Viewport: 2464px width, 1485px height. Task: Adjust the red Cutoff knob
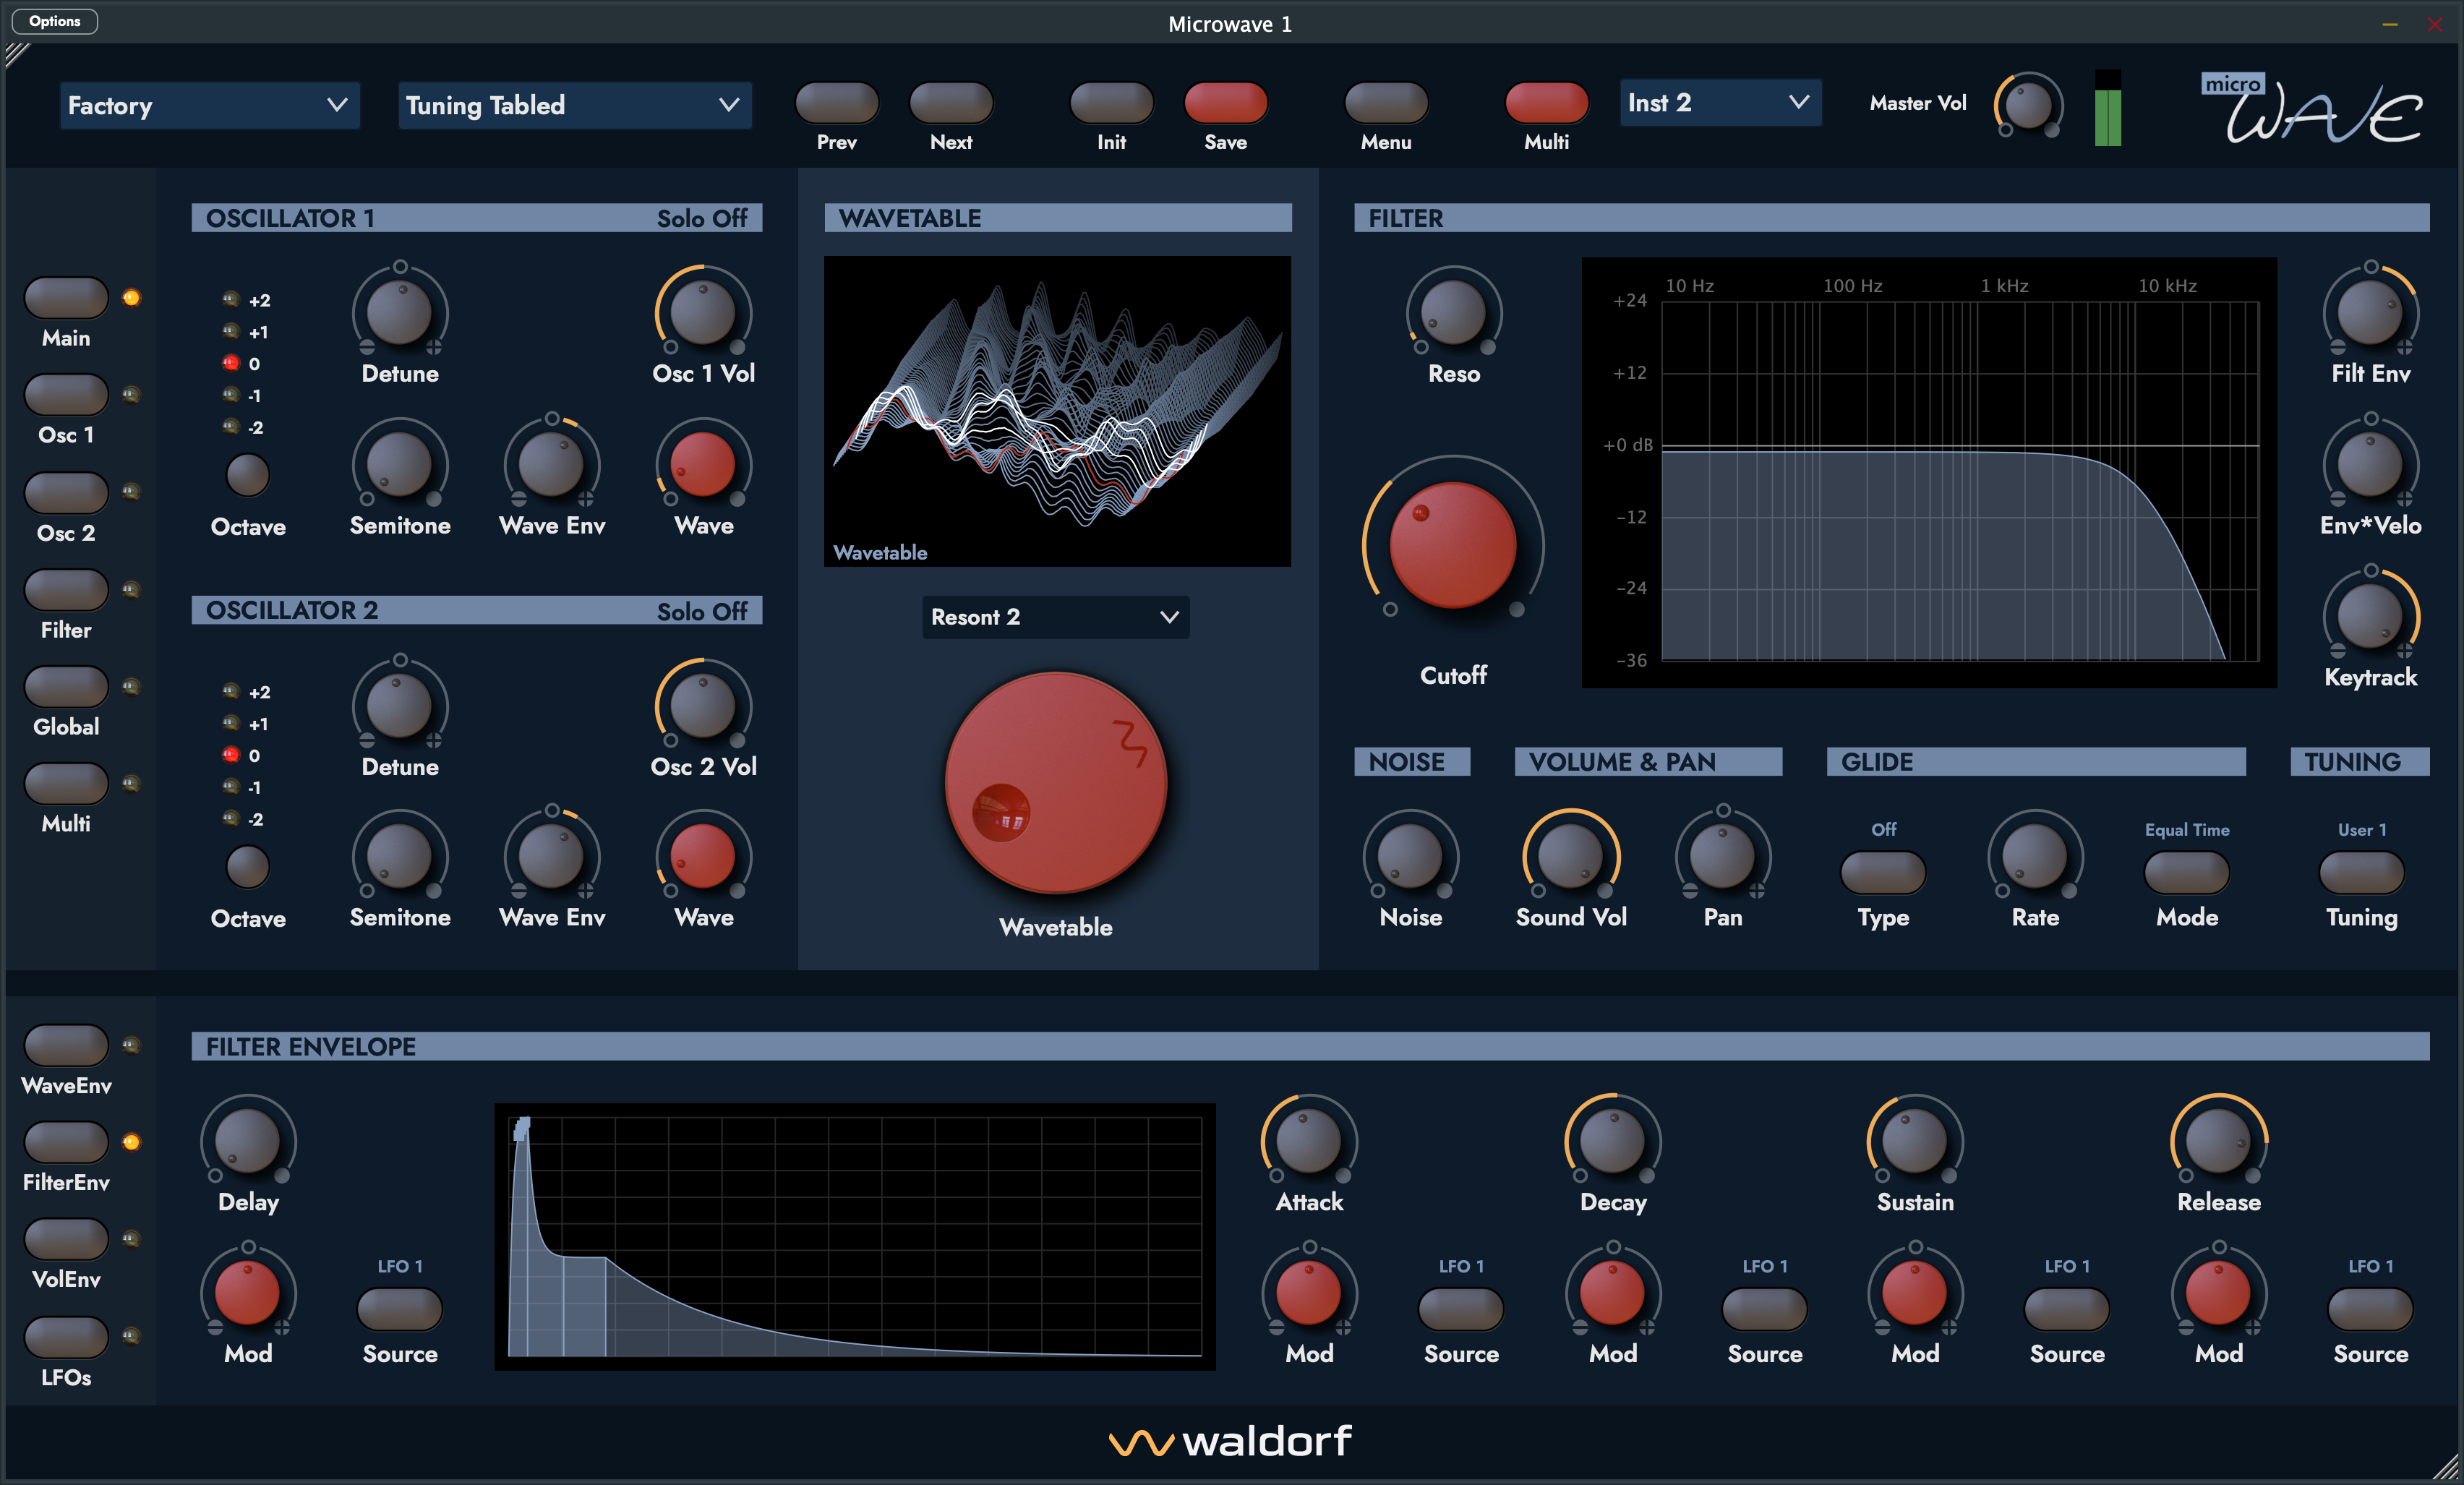pos(1452,547)
